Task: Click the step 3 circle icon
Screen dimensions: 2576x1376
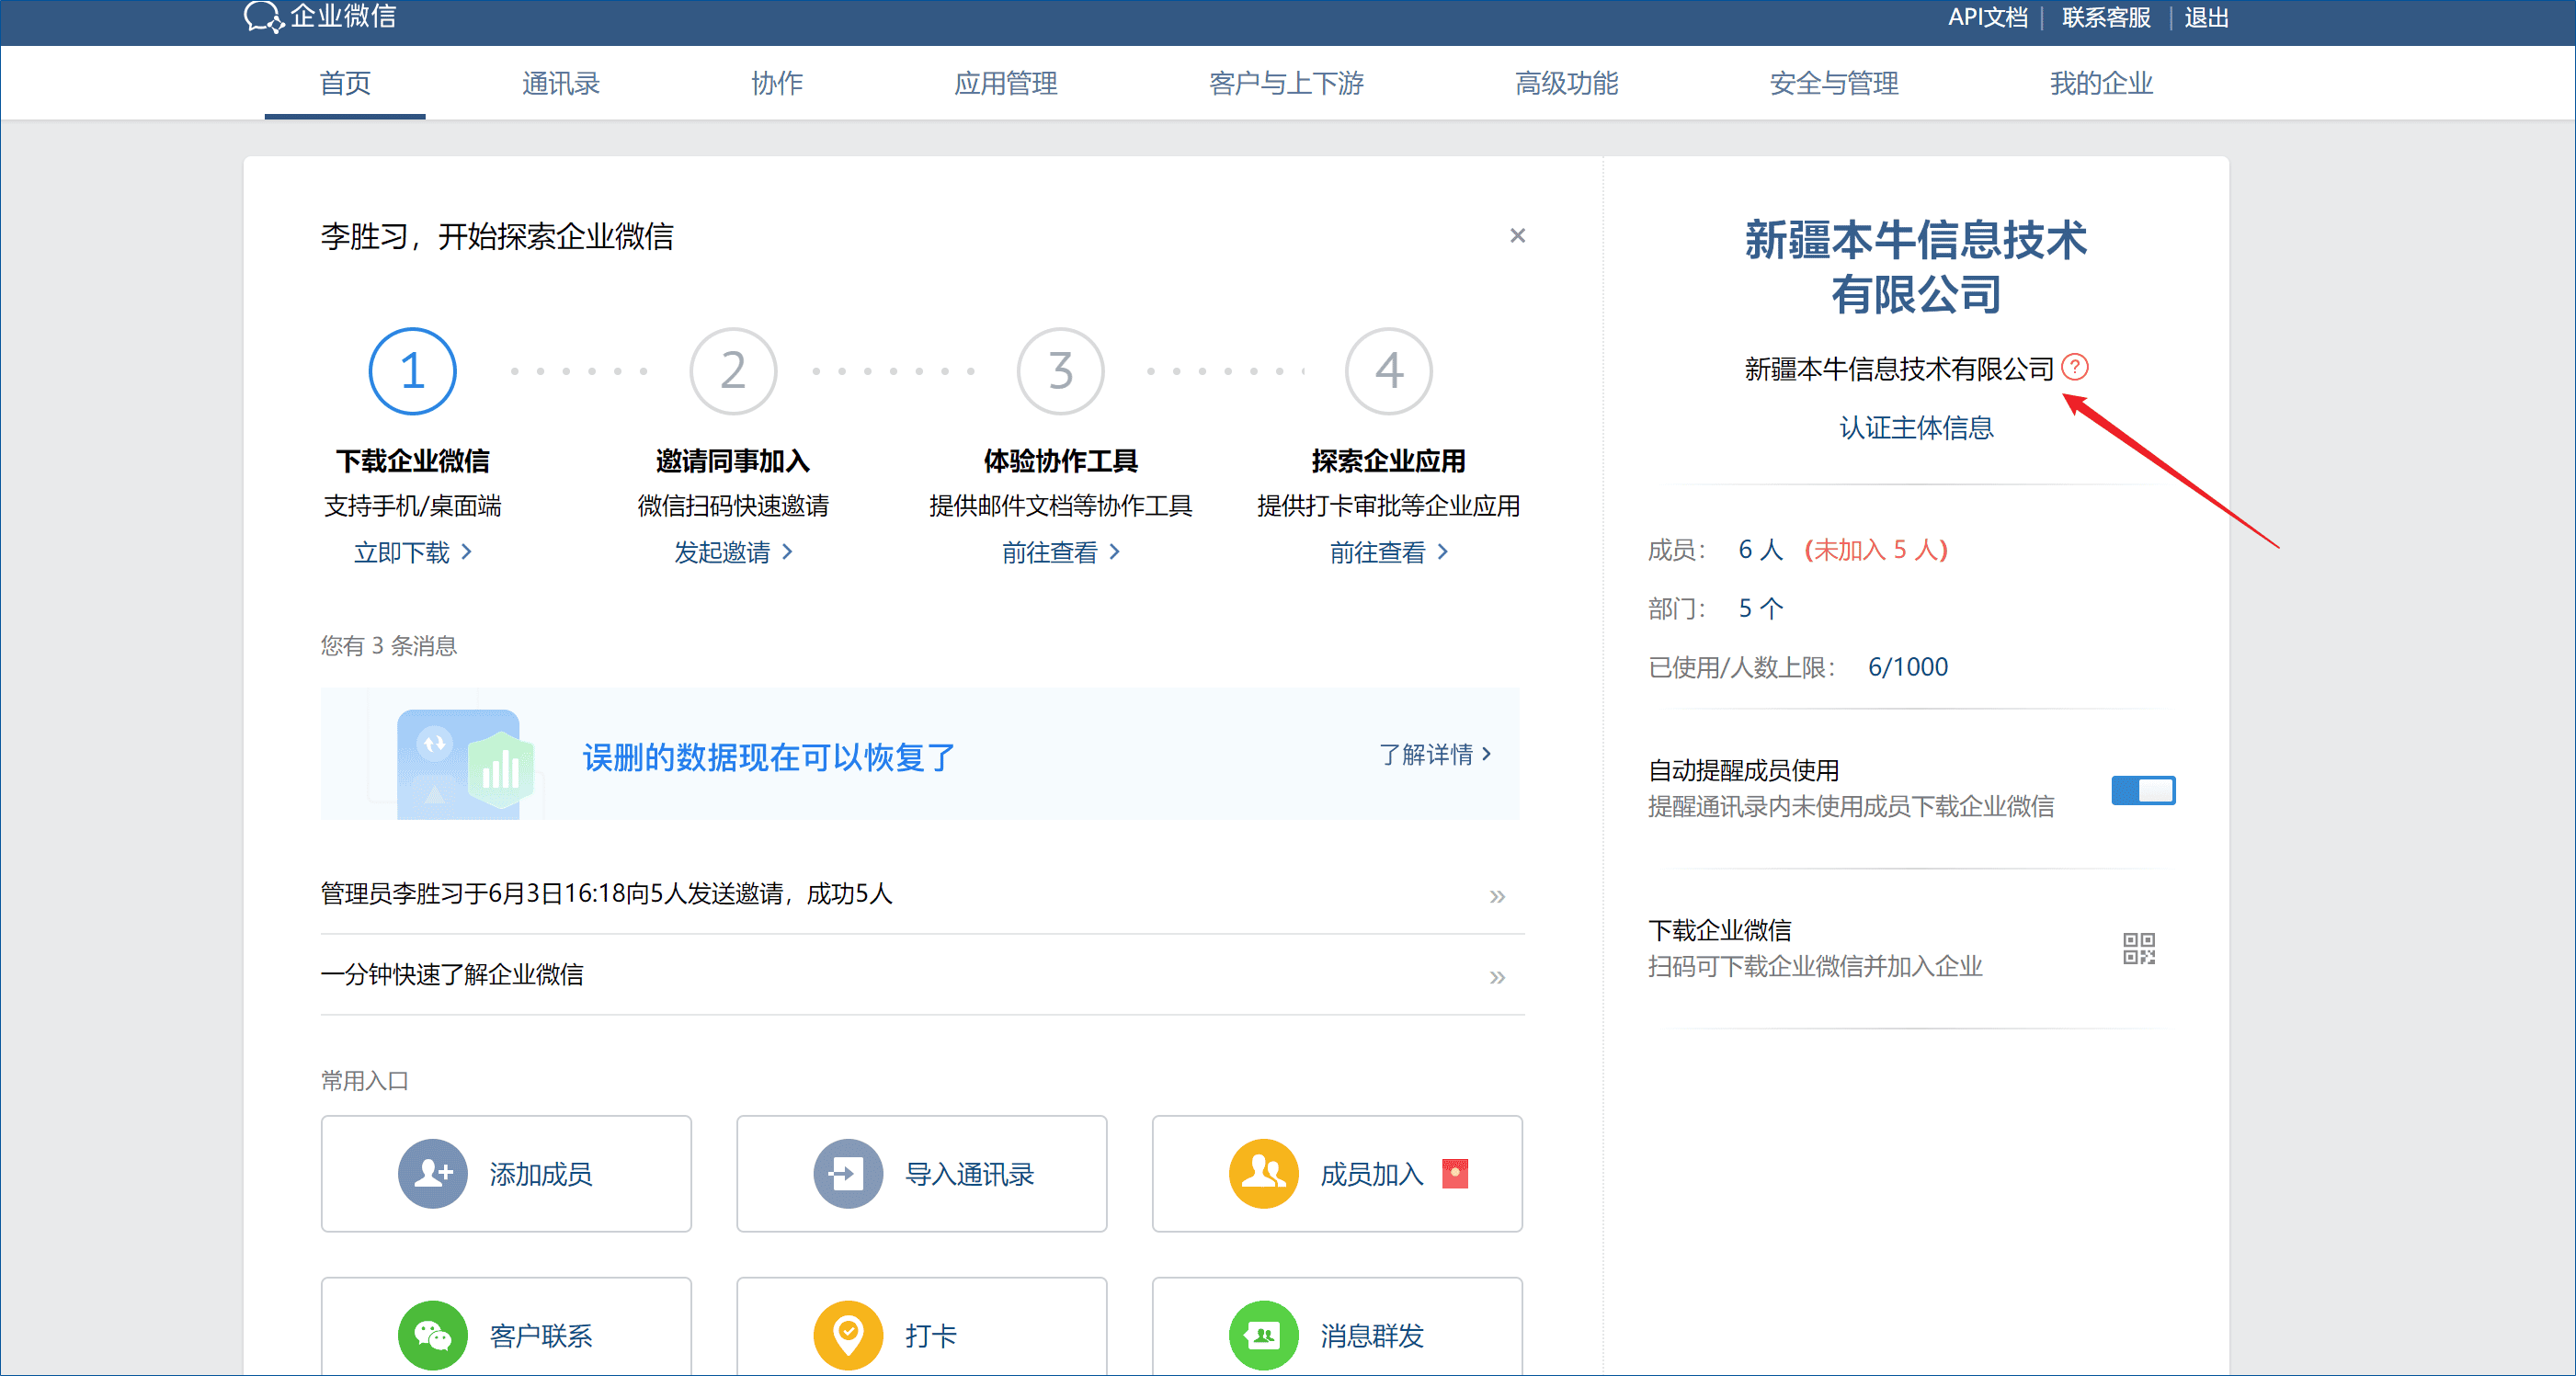Action: (x=1060, y=371)
